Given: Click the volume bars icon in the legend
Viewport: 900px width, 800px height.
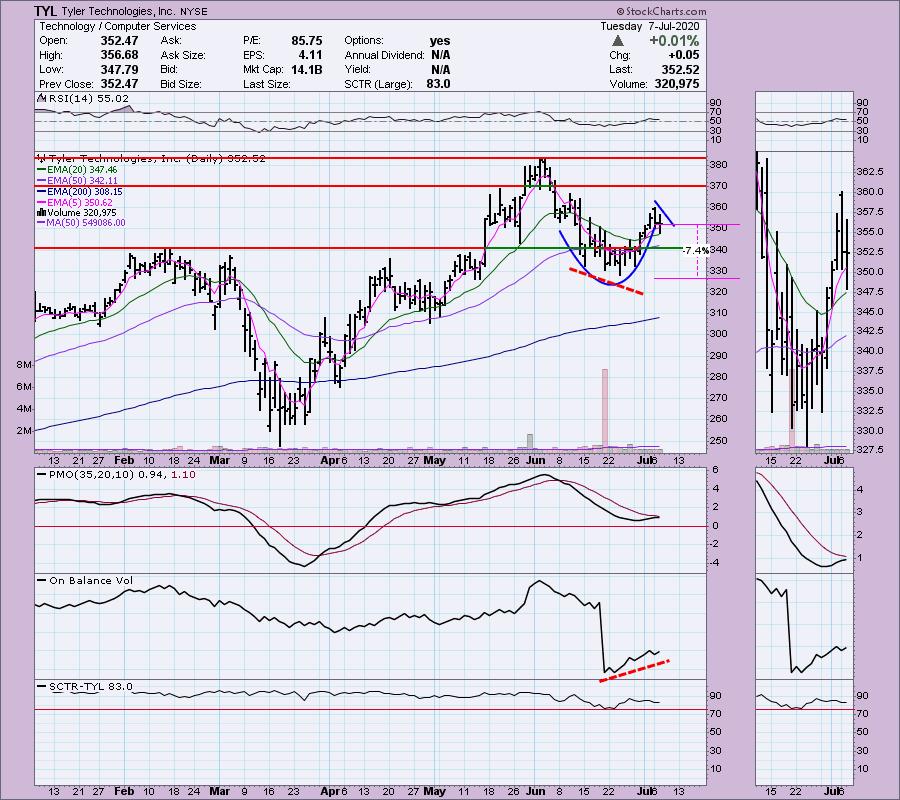Looking at the screenshot, I should (x=41, y=212).
